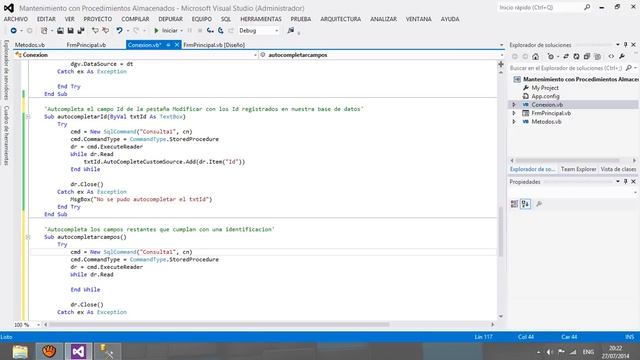Image resolution: width=640 pixels, height=360 pixels.
Task: Click the View Code icon in Solution Explorer
Action: tap(611, 57)
